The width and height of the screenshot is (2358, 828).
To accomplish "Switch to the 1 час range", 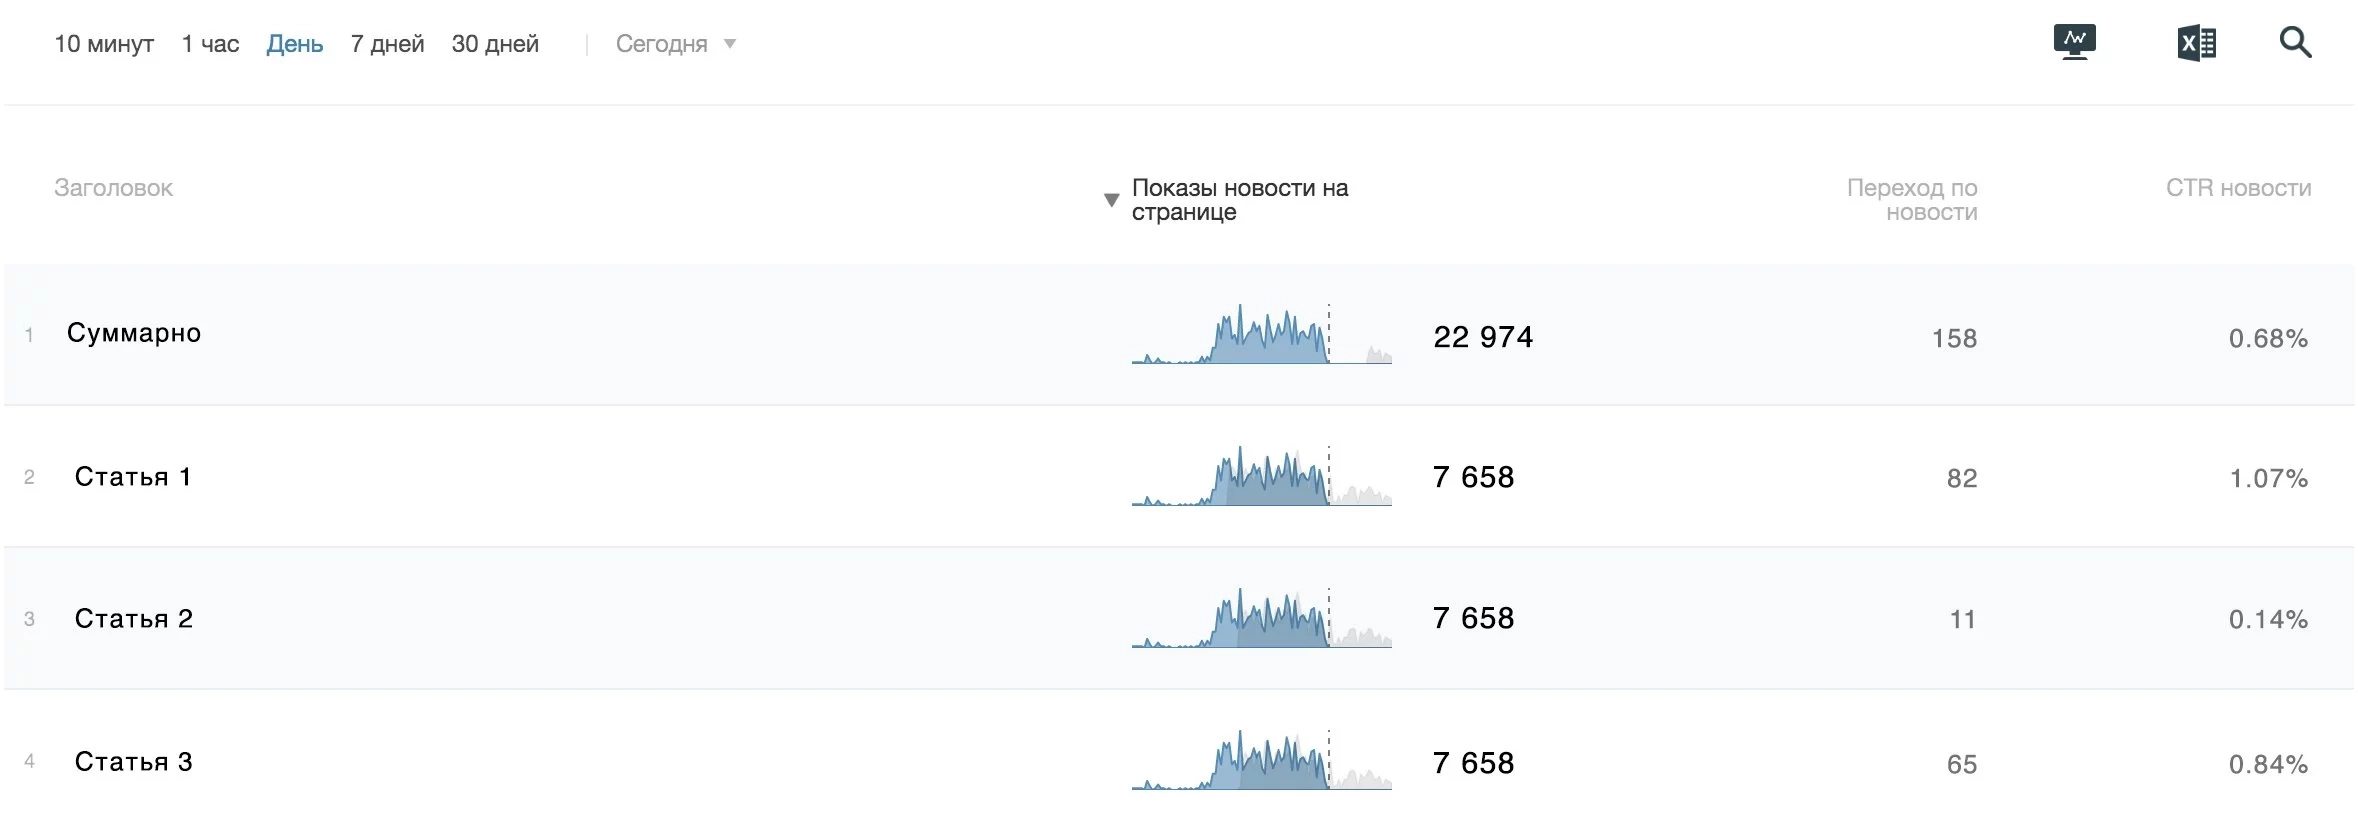I will (x=210, y=44).
